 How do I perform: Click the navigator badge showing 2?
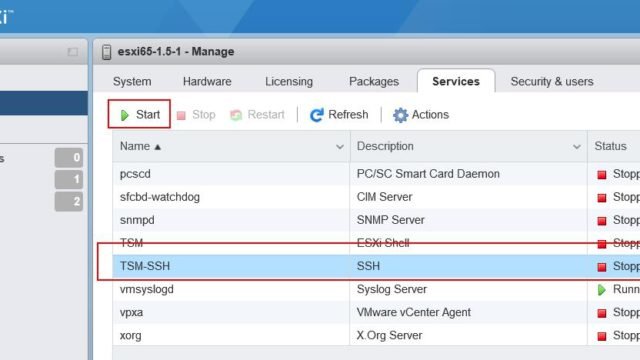coord(69,201)
